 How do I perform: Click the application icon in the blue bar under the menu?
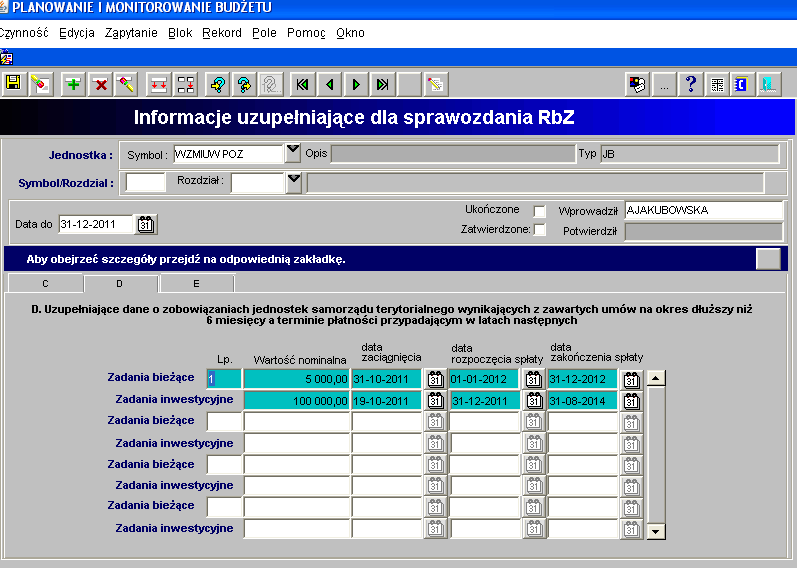point(6,57)
